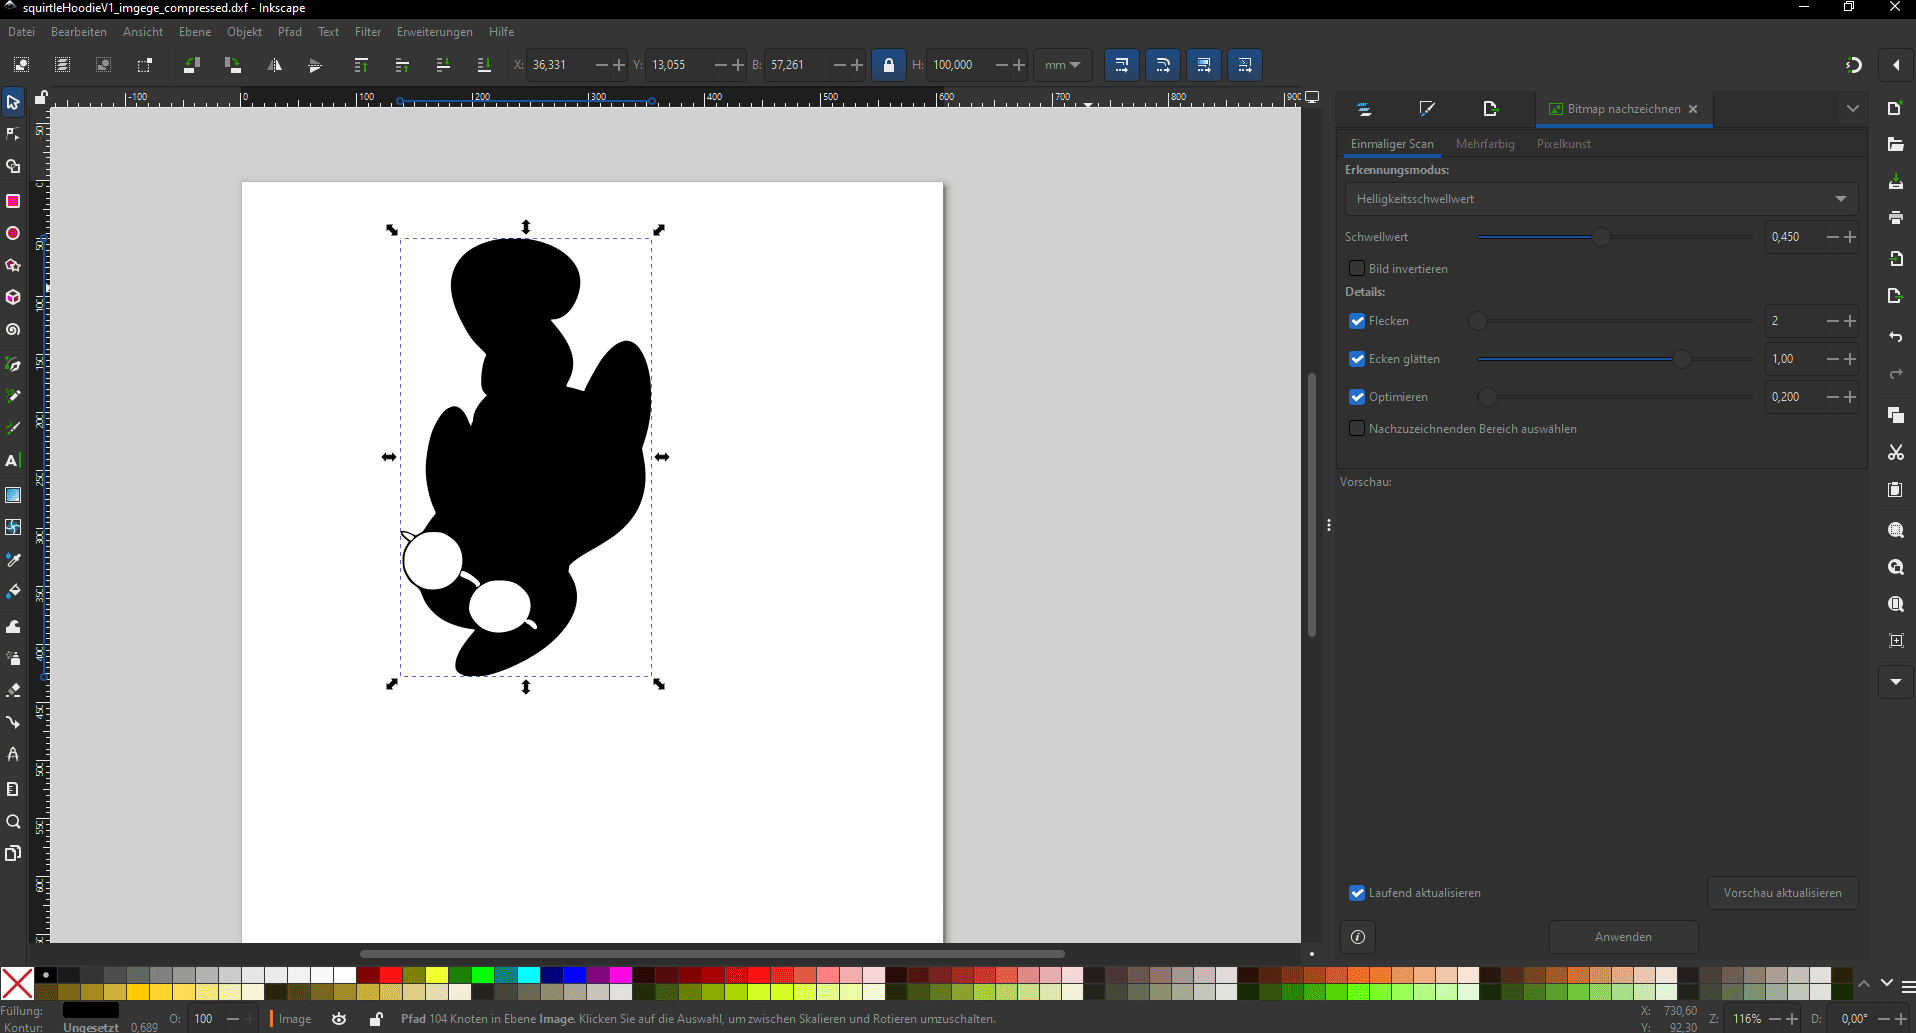Toggle scaling of stroke width
The width and height of the screenshot is (1916, 1033).
pos(1121,65)
